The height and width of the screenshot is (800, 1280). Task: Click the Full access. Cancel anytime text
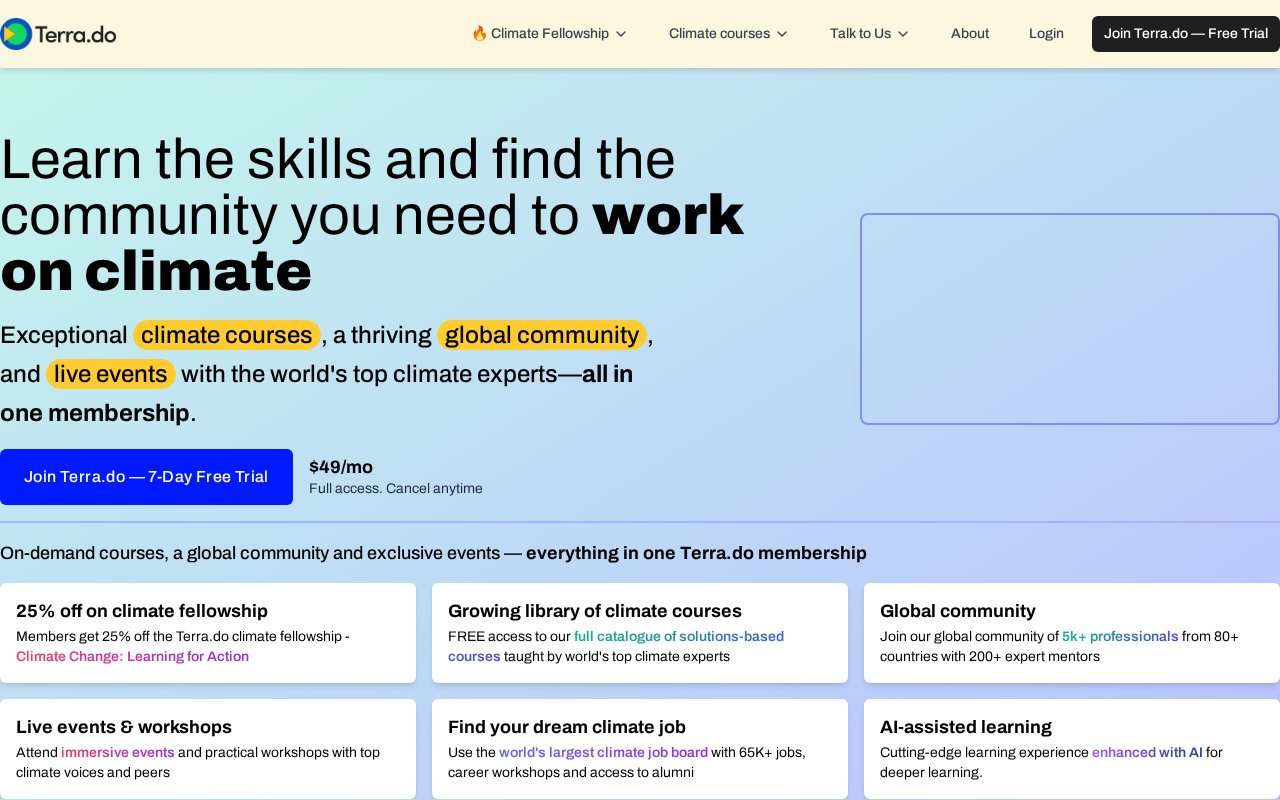(396, 489)
